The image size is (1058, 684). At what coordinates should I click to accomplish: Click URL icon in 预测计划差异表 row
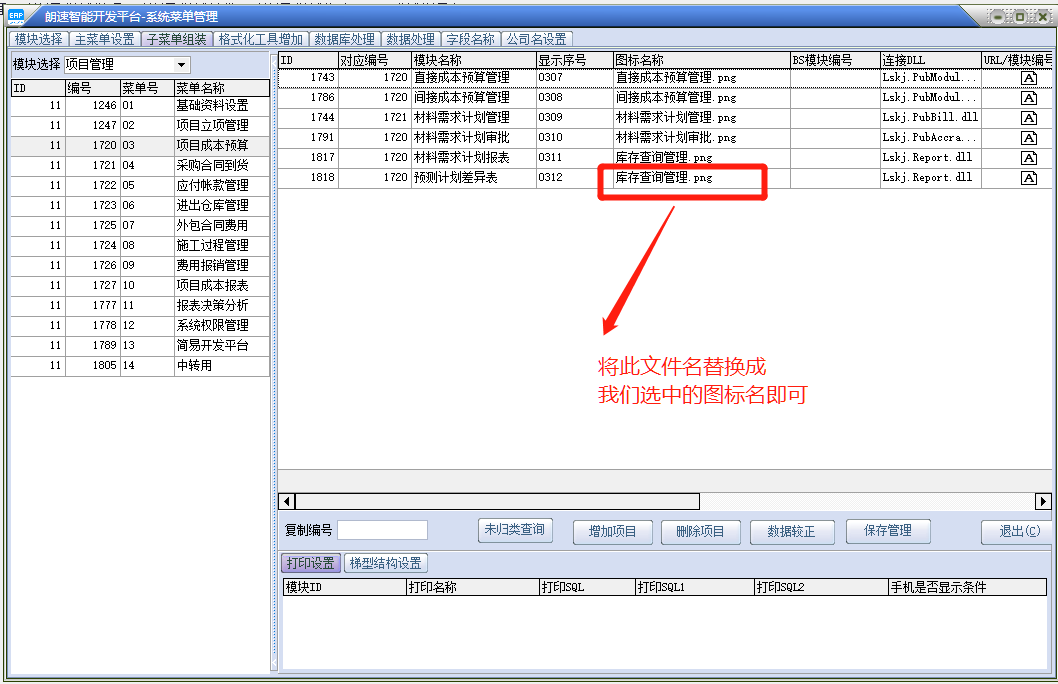coord(1028,178)
